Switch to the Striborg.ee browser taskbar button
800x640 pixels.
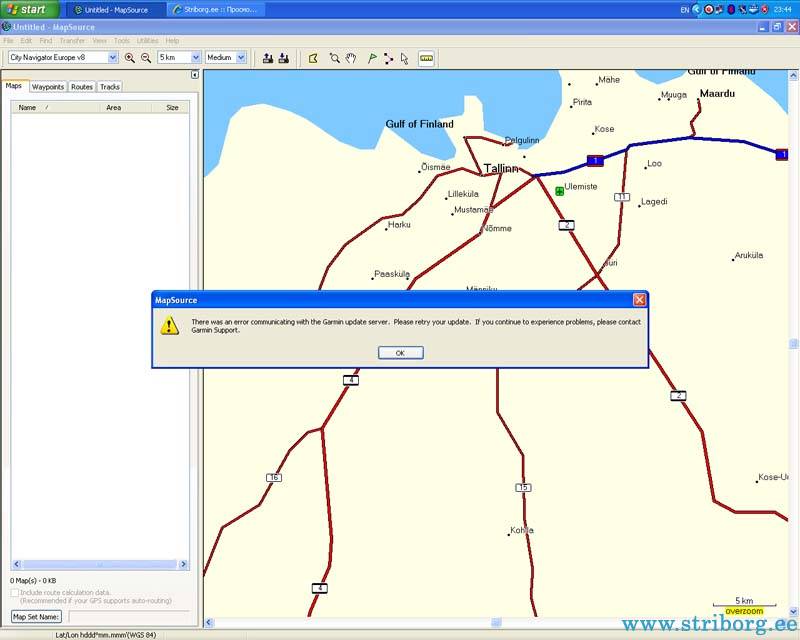tap(216, 10)
